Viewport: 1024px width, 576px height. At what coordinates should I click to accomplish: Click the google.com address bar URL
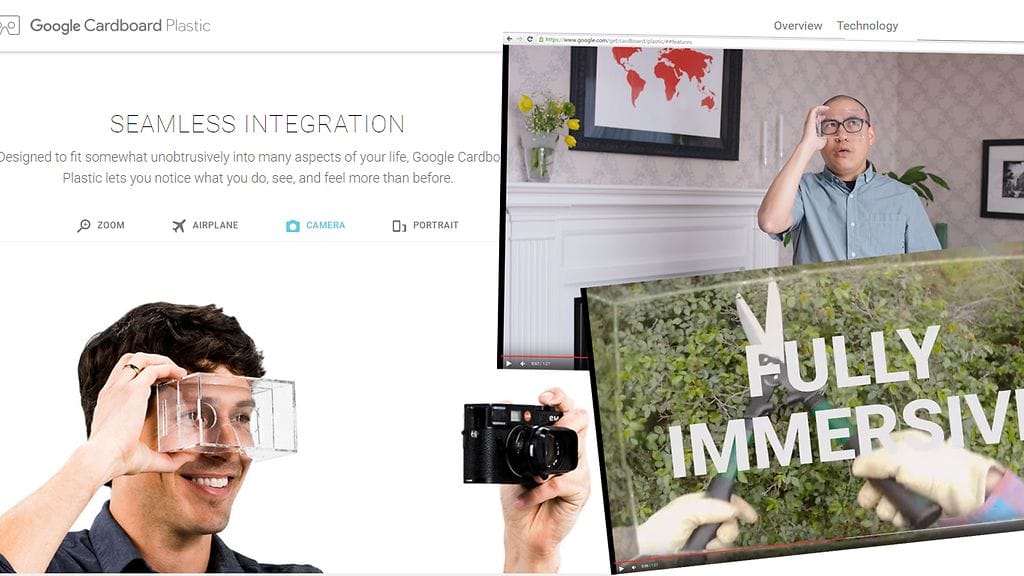pos(619,41)
